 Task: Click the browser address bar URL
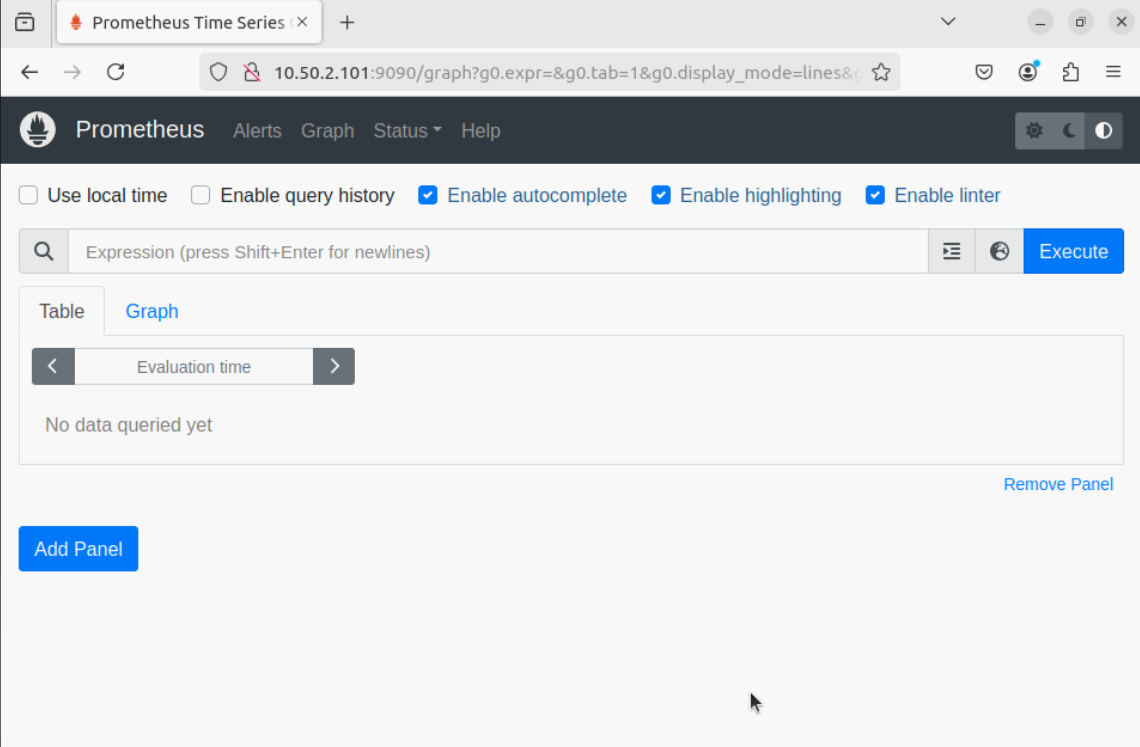[567, 72]
